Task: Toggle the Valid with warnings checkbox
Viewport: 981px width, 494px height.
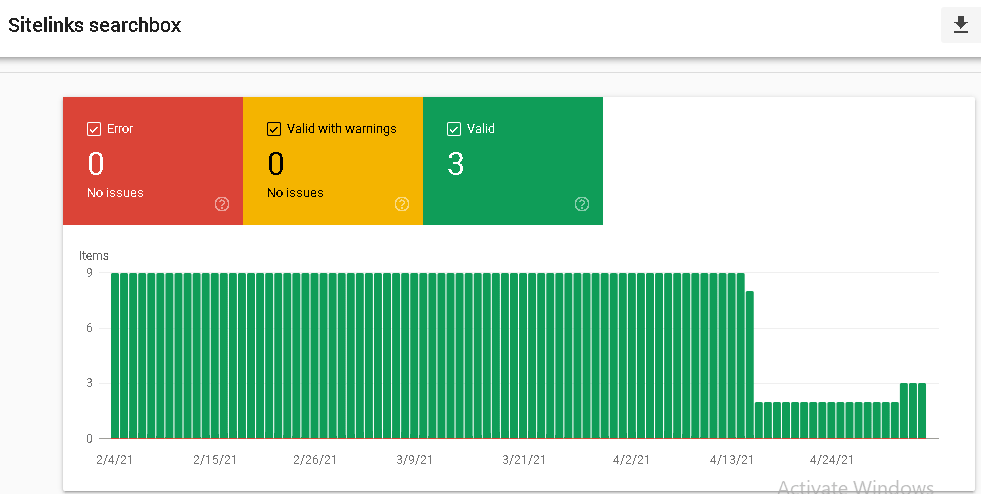Action: click(273, 129)
